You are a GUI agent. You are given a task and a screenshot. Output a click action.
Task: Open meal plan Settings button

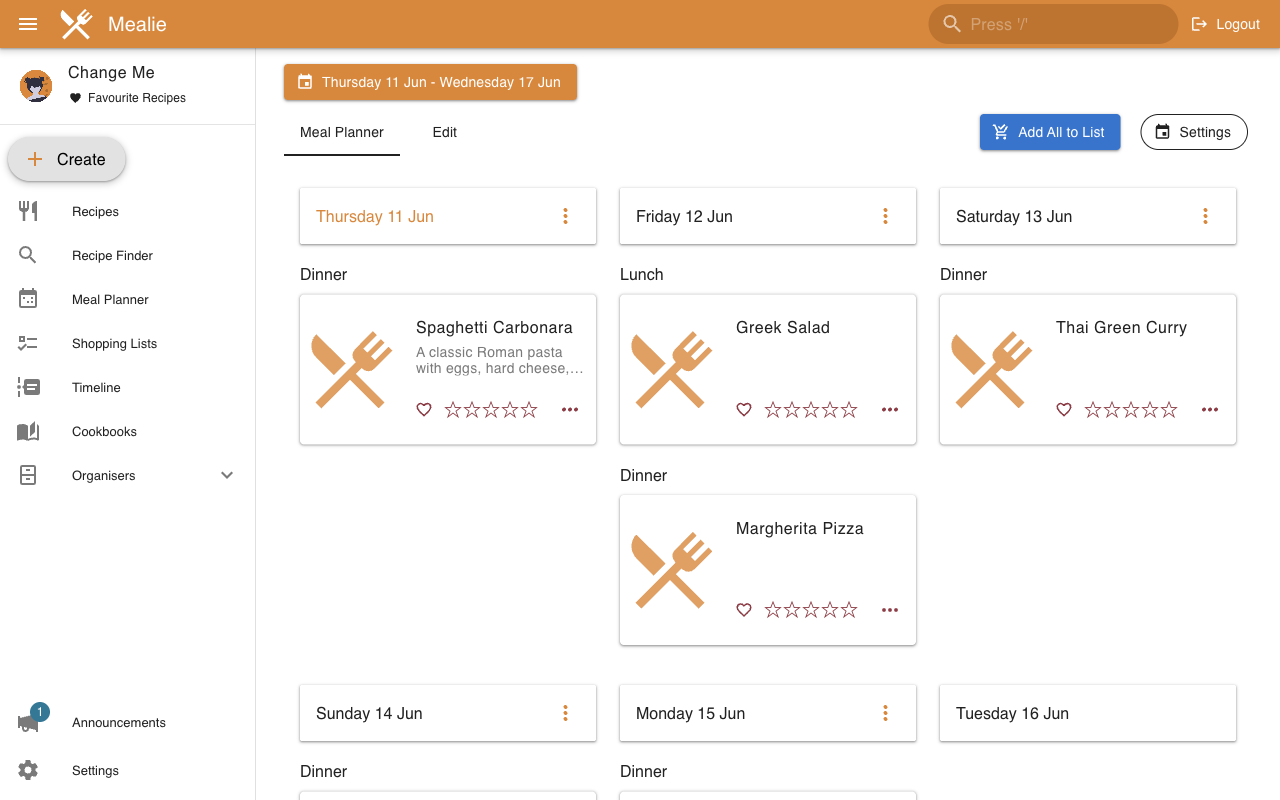(x=1194, y=132)
